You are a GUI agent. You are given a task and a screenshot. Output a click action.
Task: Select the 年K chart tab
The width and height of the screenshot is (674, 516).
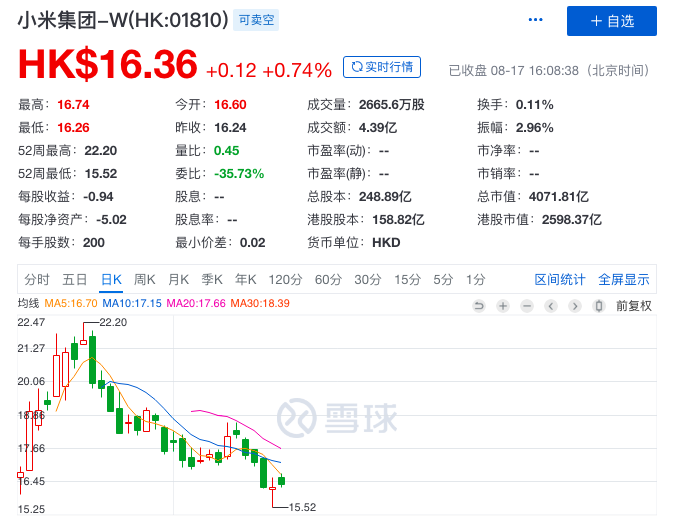coord(245,280)
